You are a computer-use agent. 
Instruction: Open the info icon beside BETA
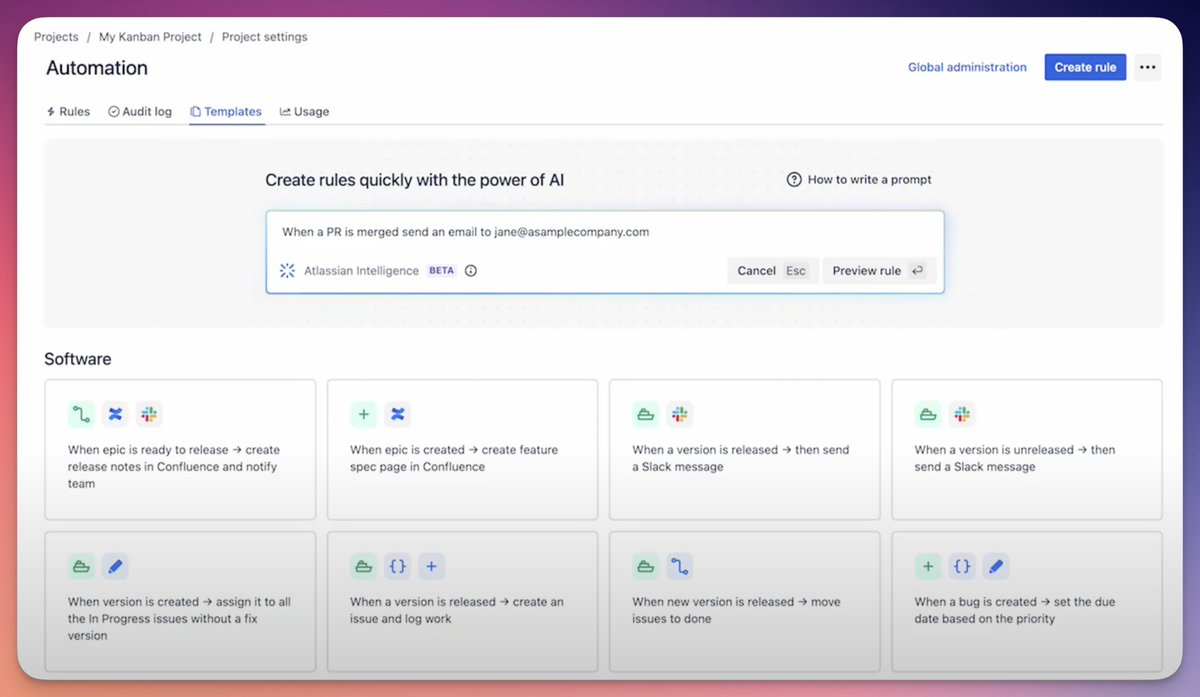(x=471, y=271)
